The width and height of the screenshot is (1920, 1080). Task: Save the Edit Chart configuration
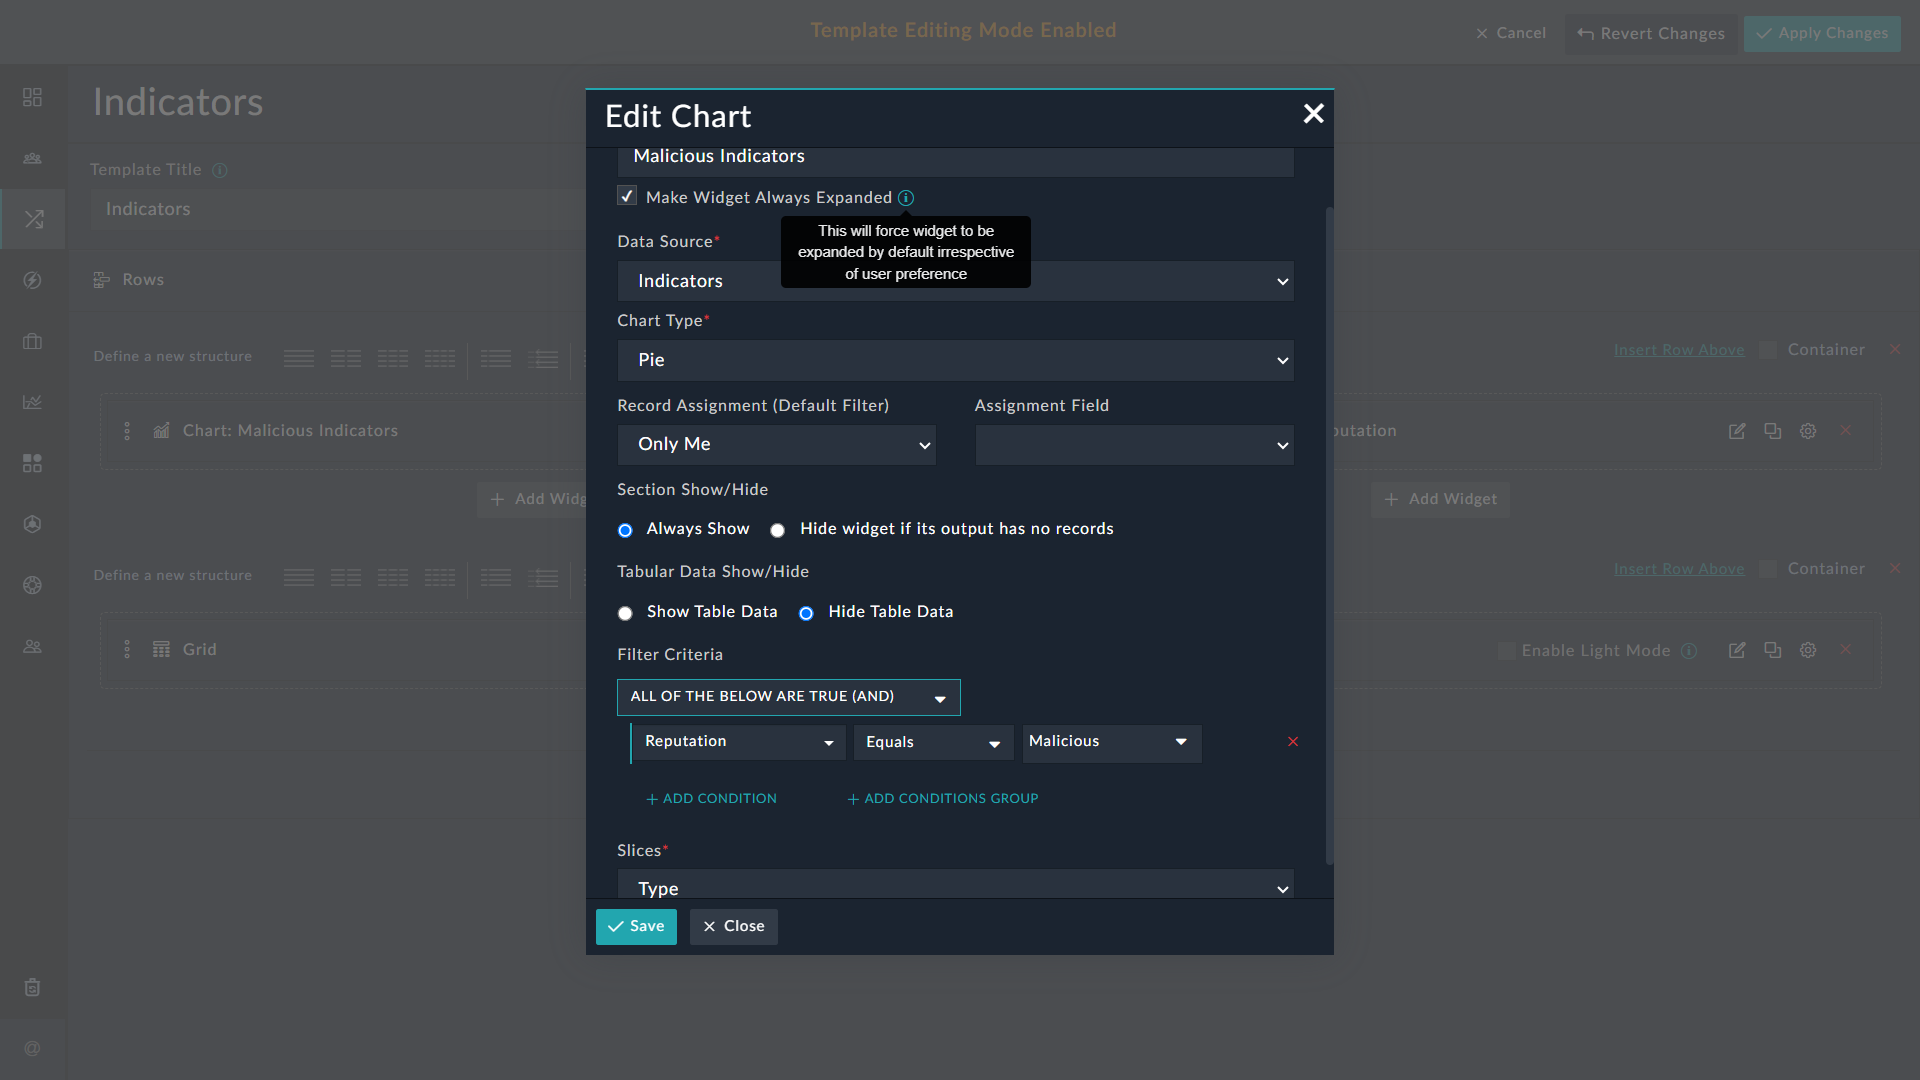coord(635,926)
